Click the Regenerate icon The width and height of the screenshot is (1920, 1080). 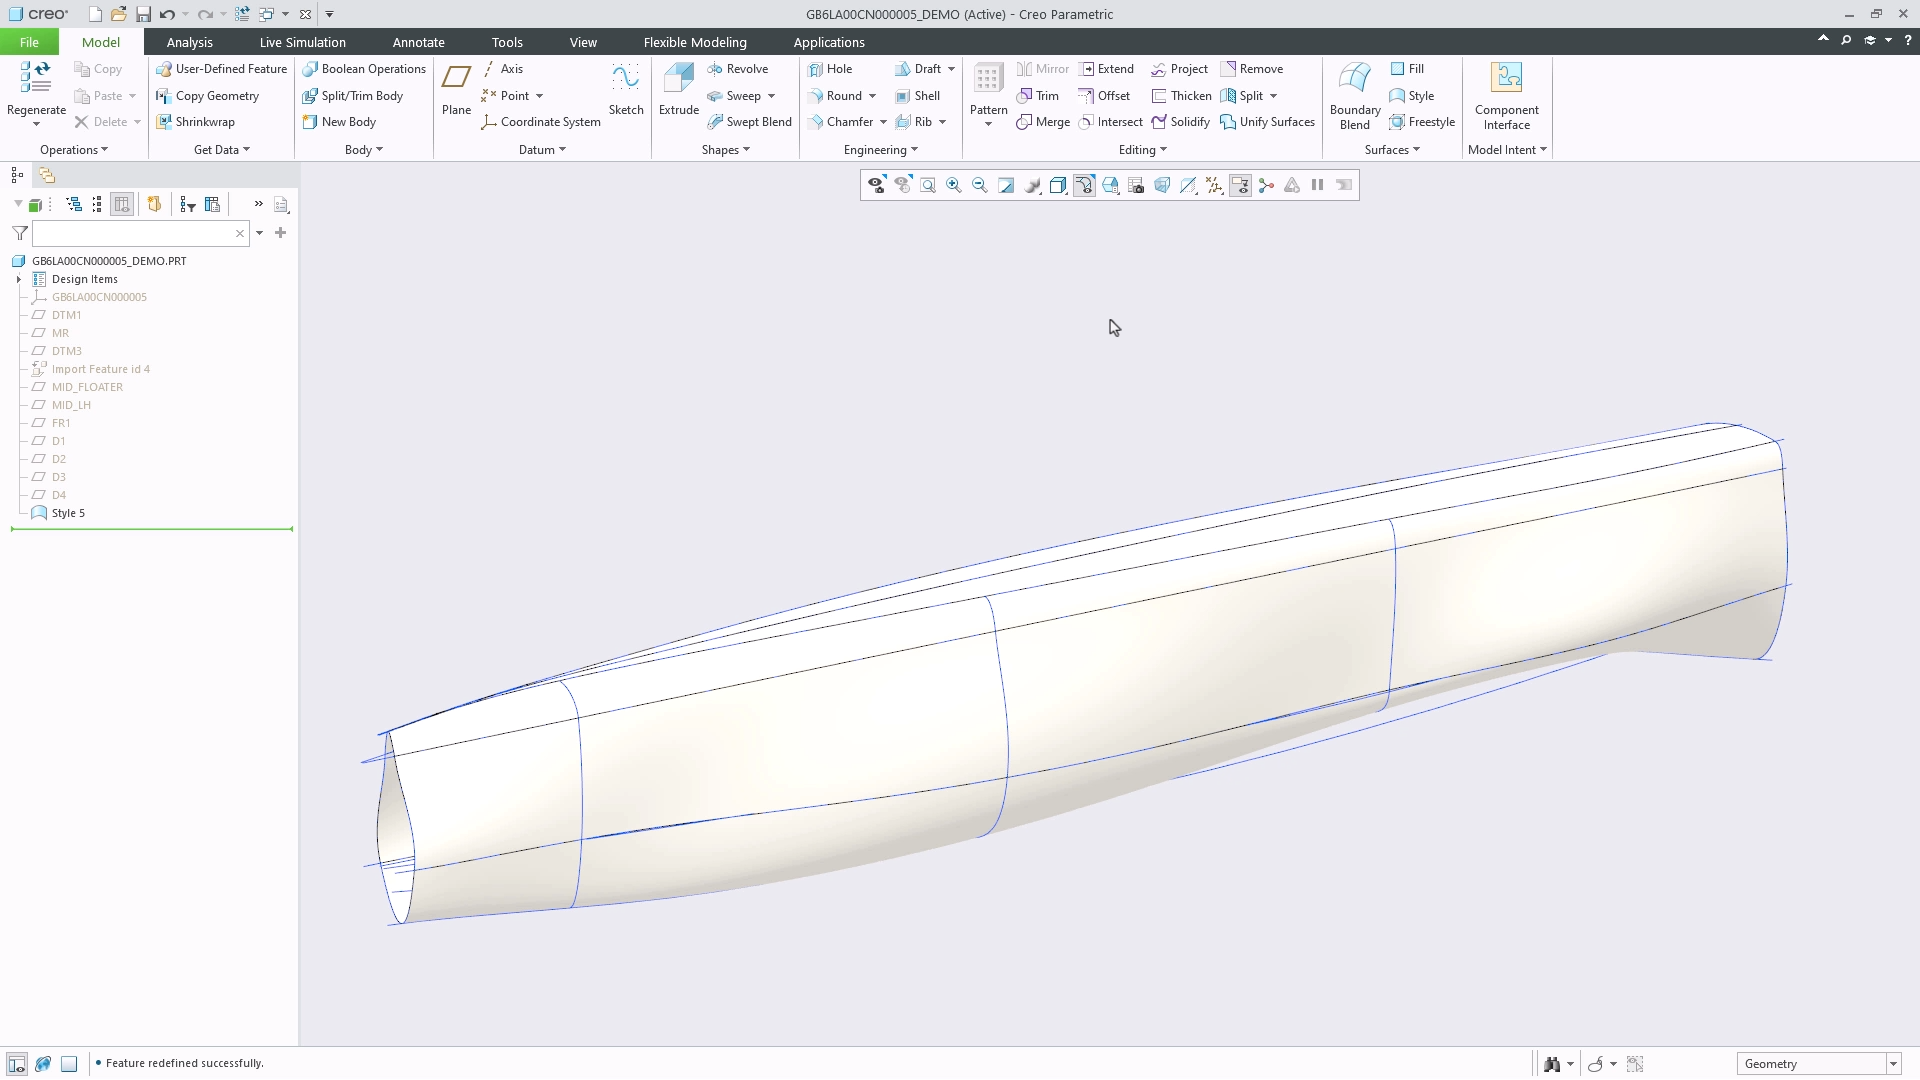[x=36, y=78]
